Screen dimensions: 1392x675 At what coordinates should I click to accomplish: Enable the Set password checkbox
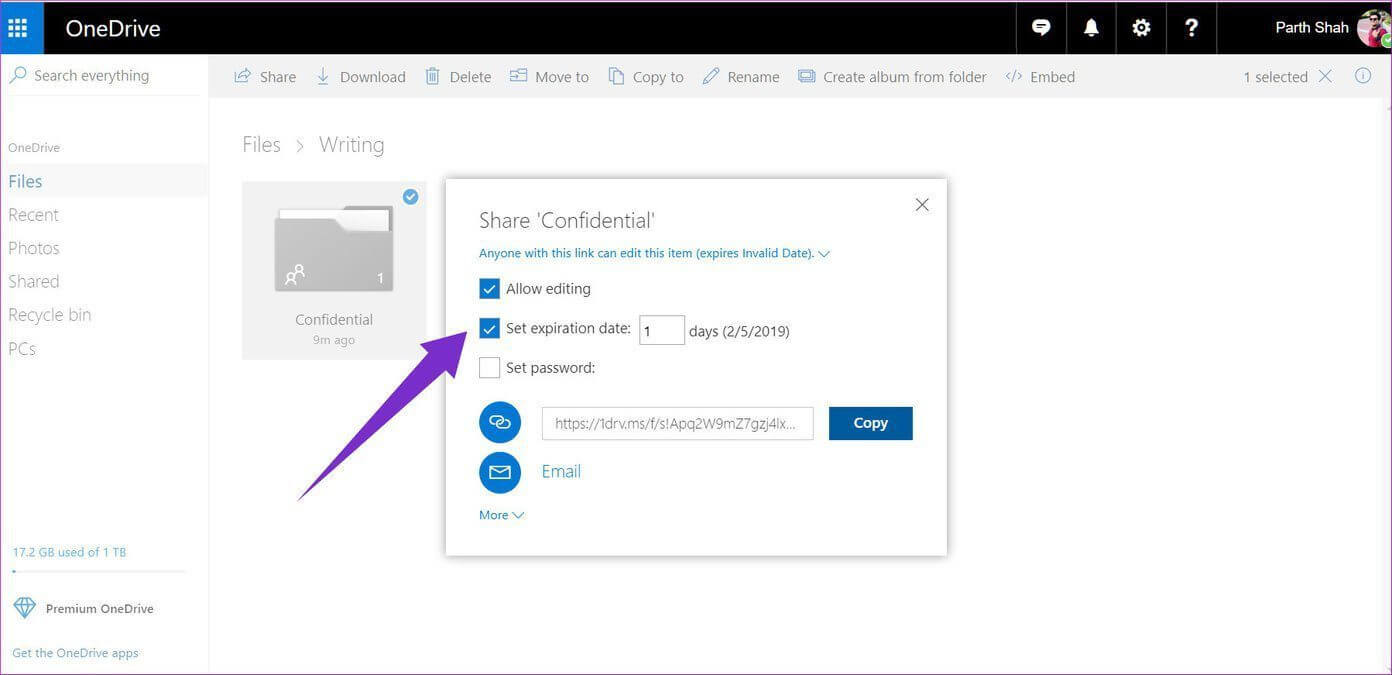point(489,368)
